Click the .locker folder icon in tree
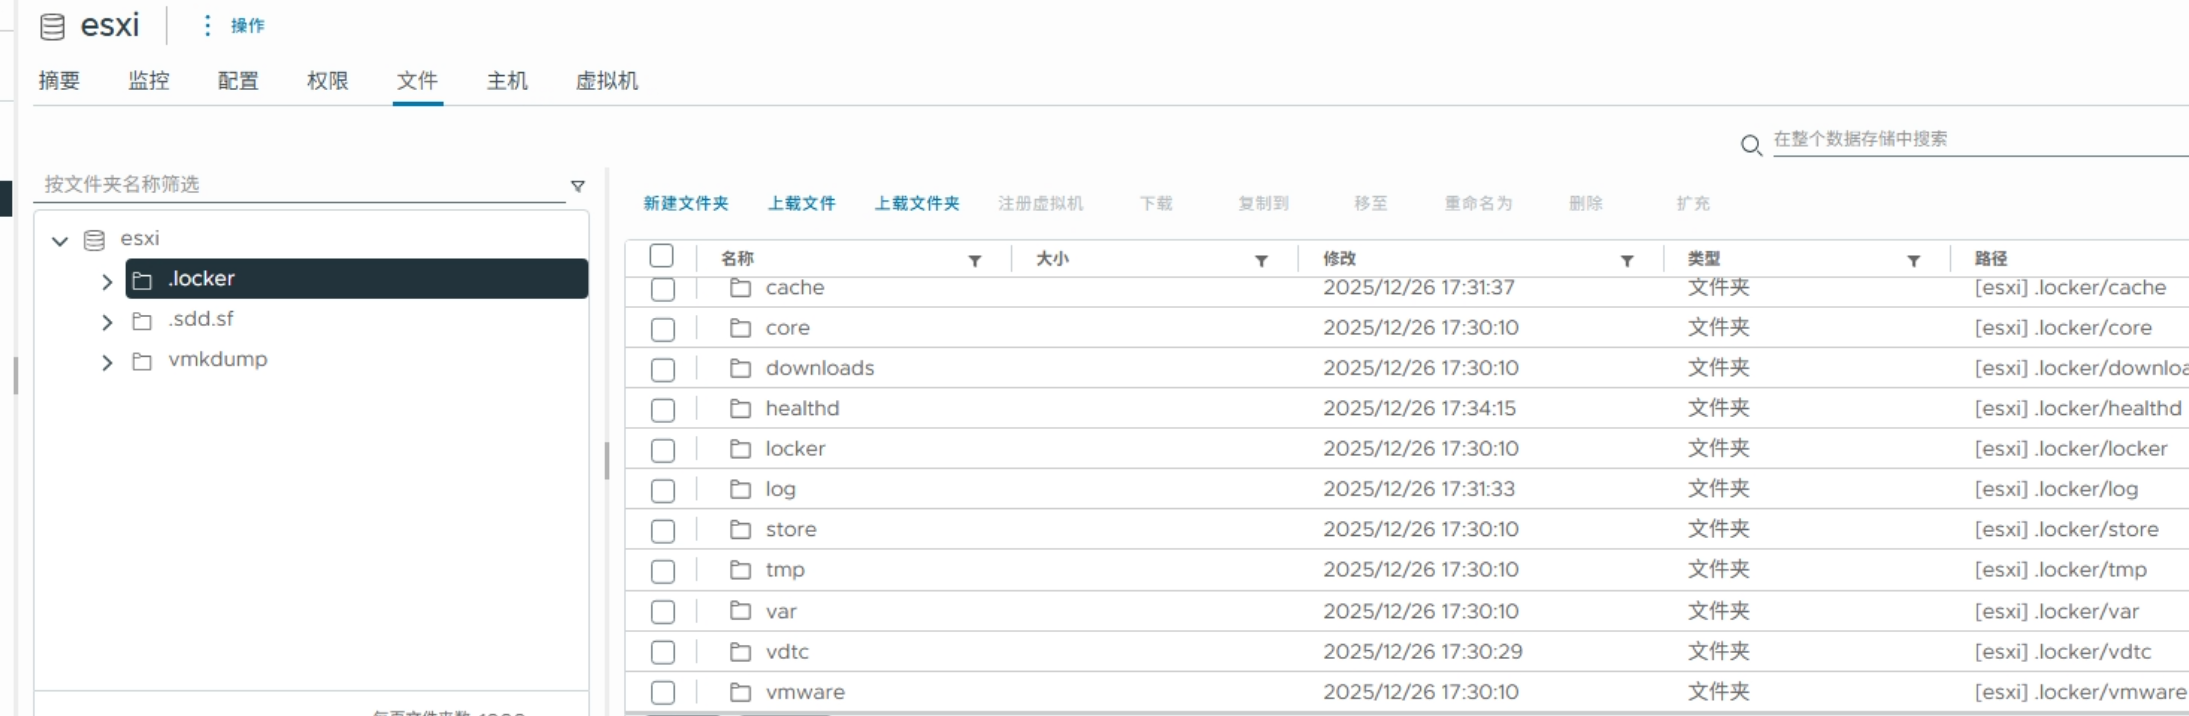This screenshot has height=716, width=2189. pos(142,281)
